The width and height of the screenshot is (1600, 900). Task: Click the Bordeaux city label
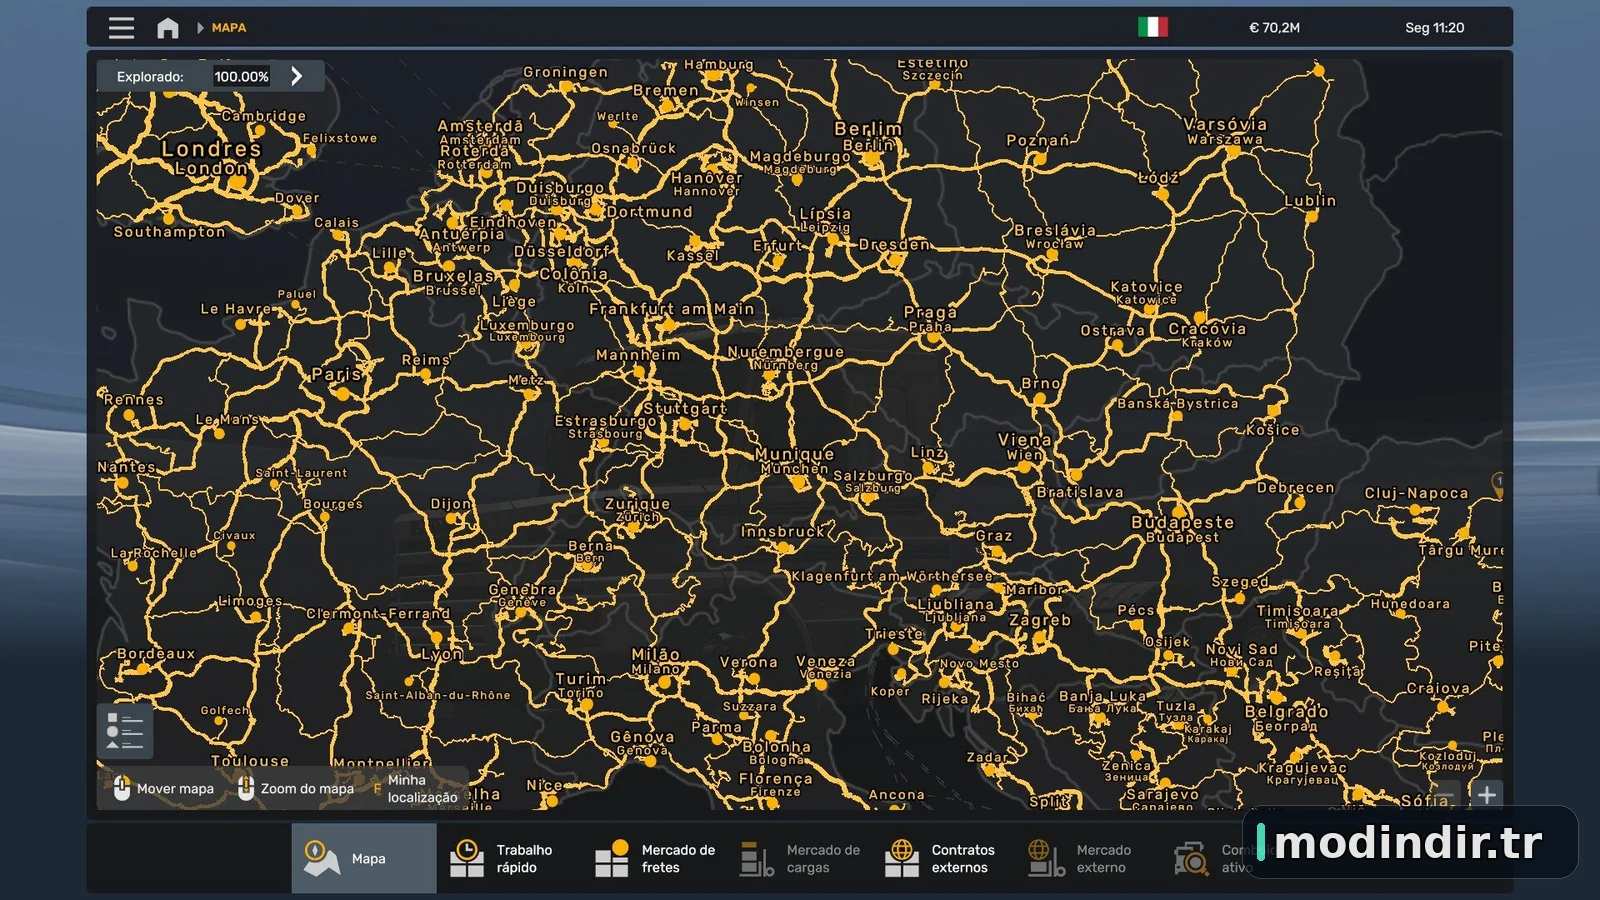point(157,654)
